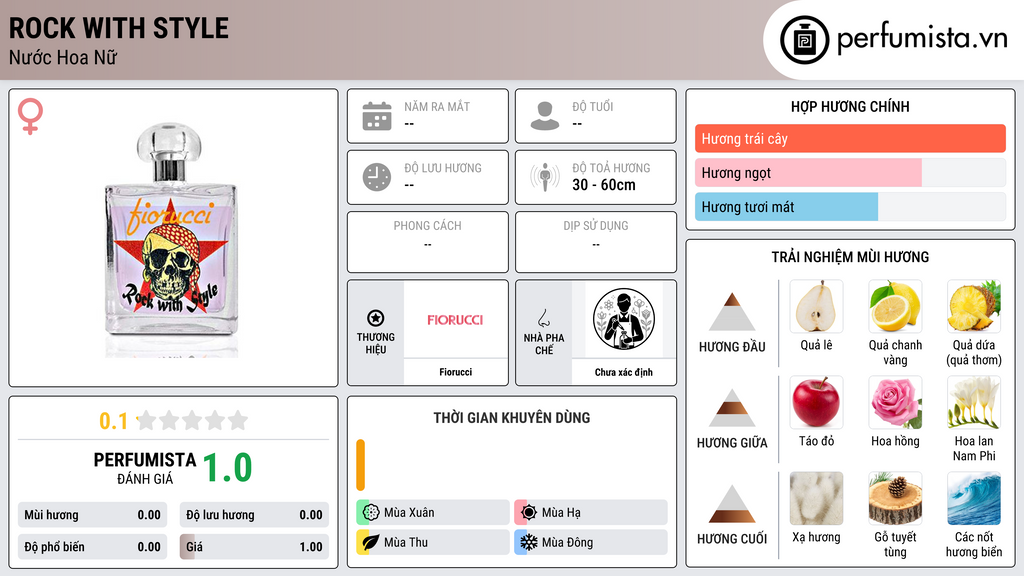Click the yellow 0.1 rating score
Viewport: 1024px width, 576px height.
tap(114, 421)
